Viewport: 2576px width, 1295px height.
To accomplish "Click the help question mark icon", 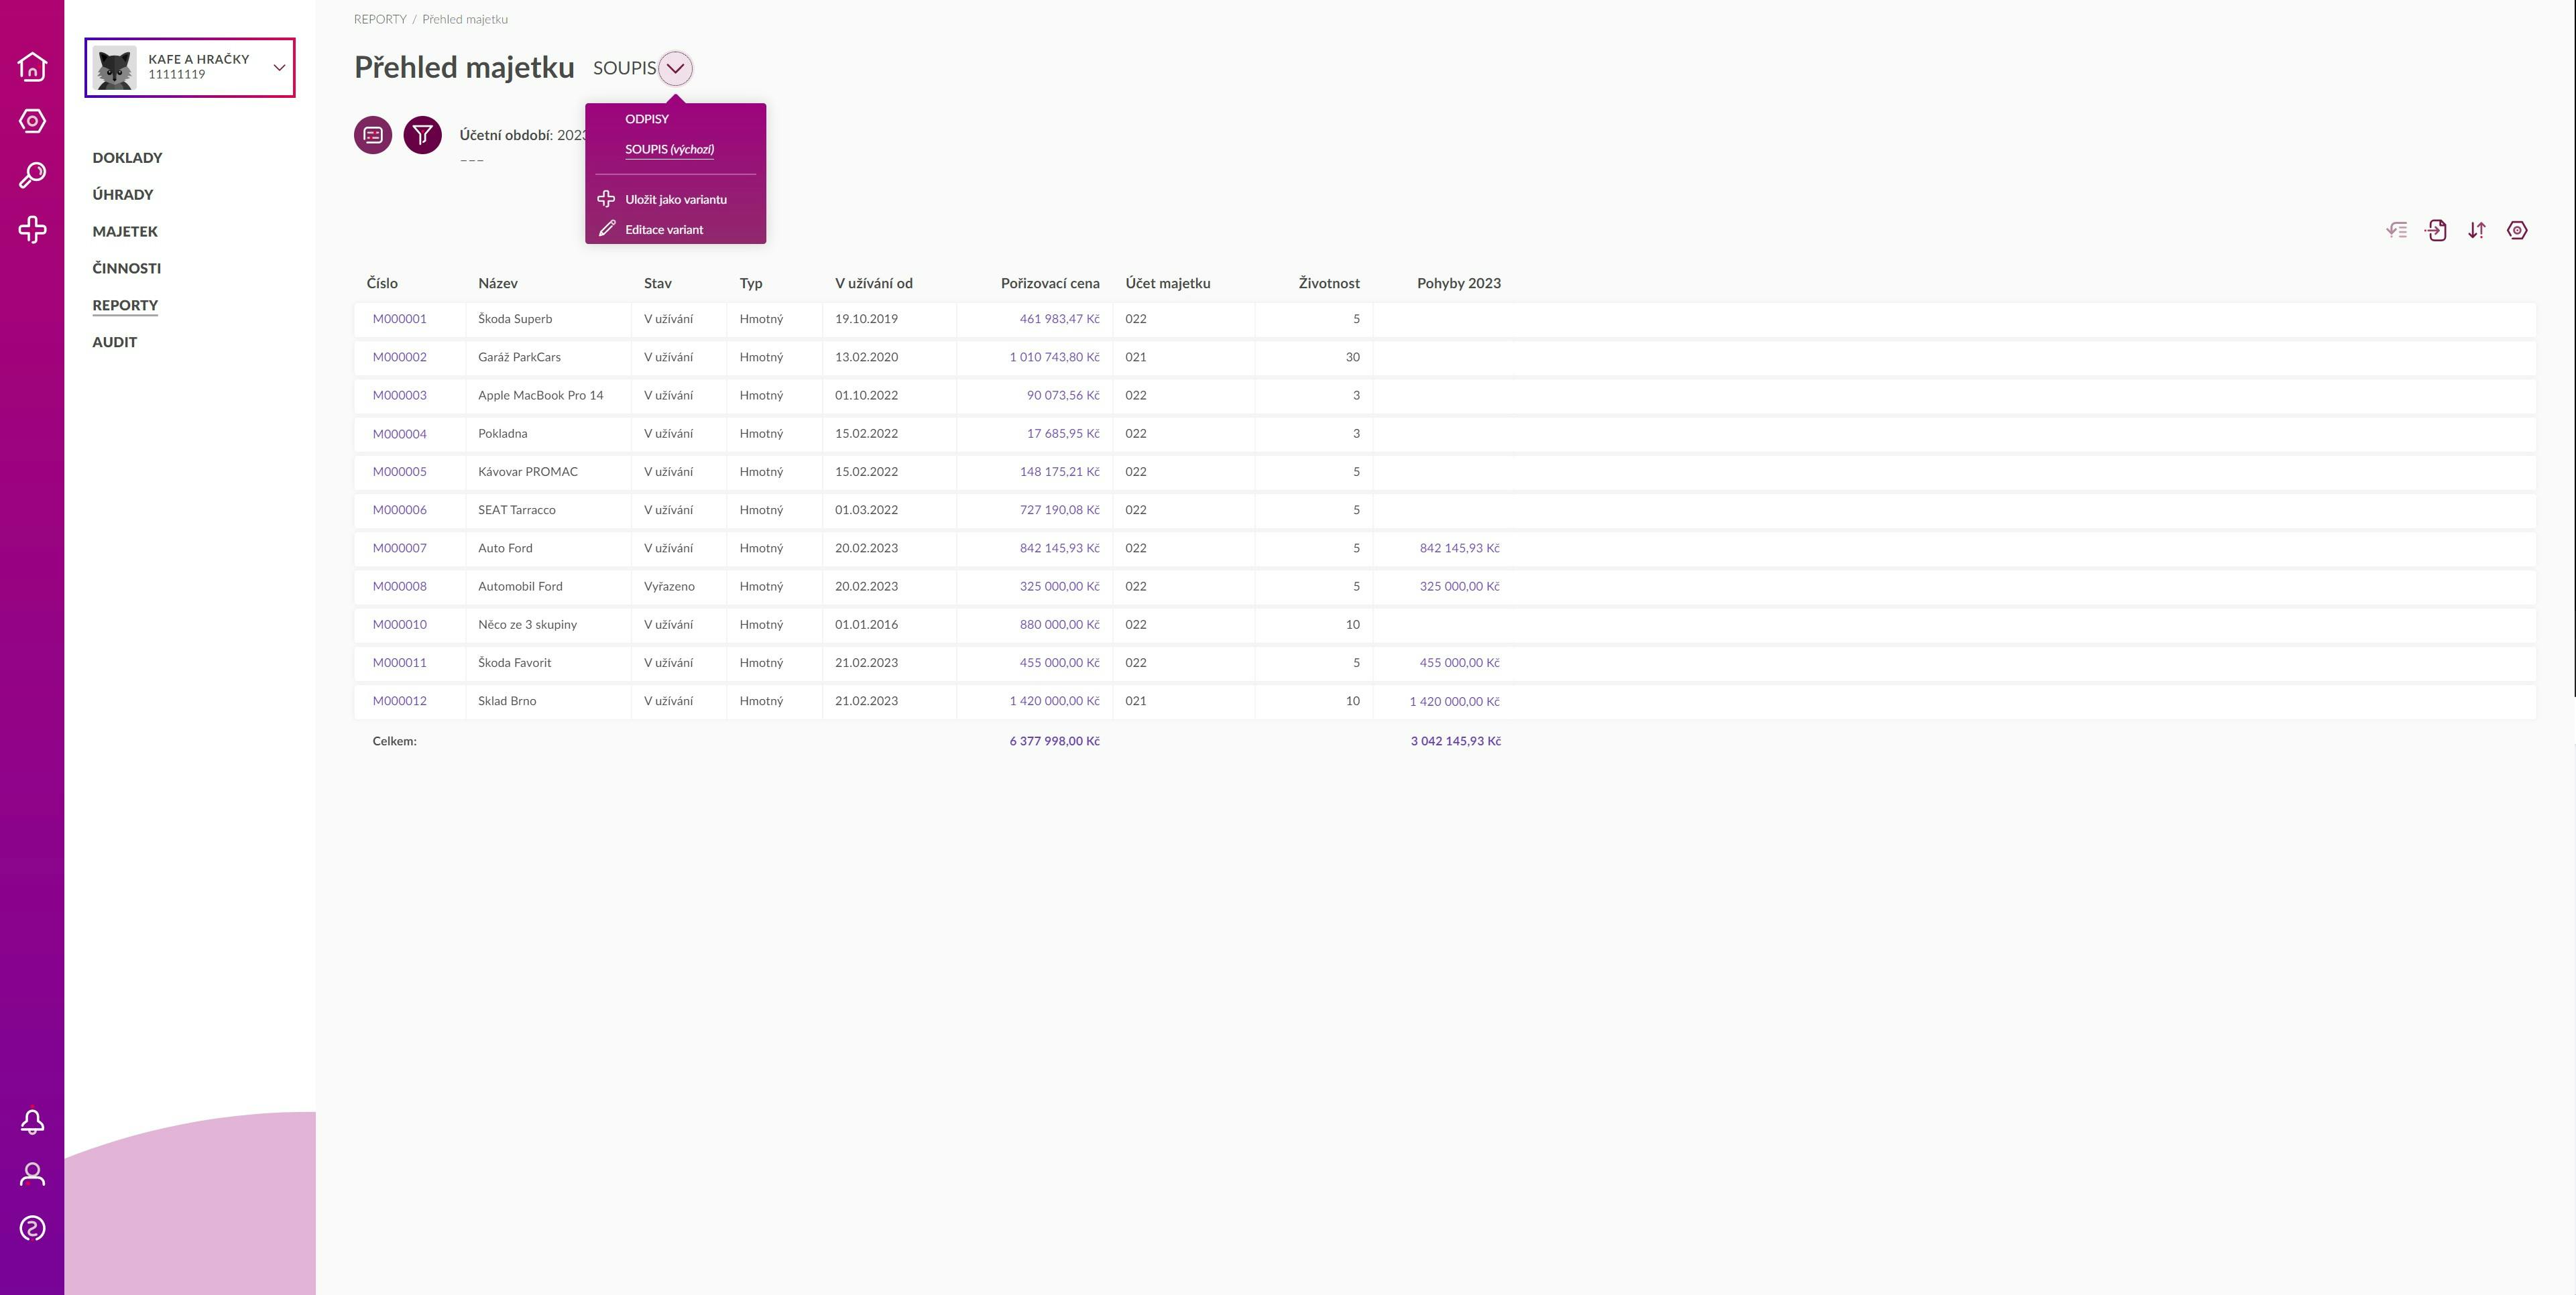I will 32,1228.
